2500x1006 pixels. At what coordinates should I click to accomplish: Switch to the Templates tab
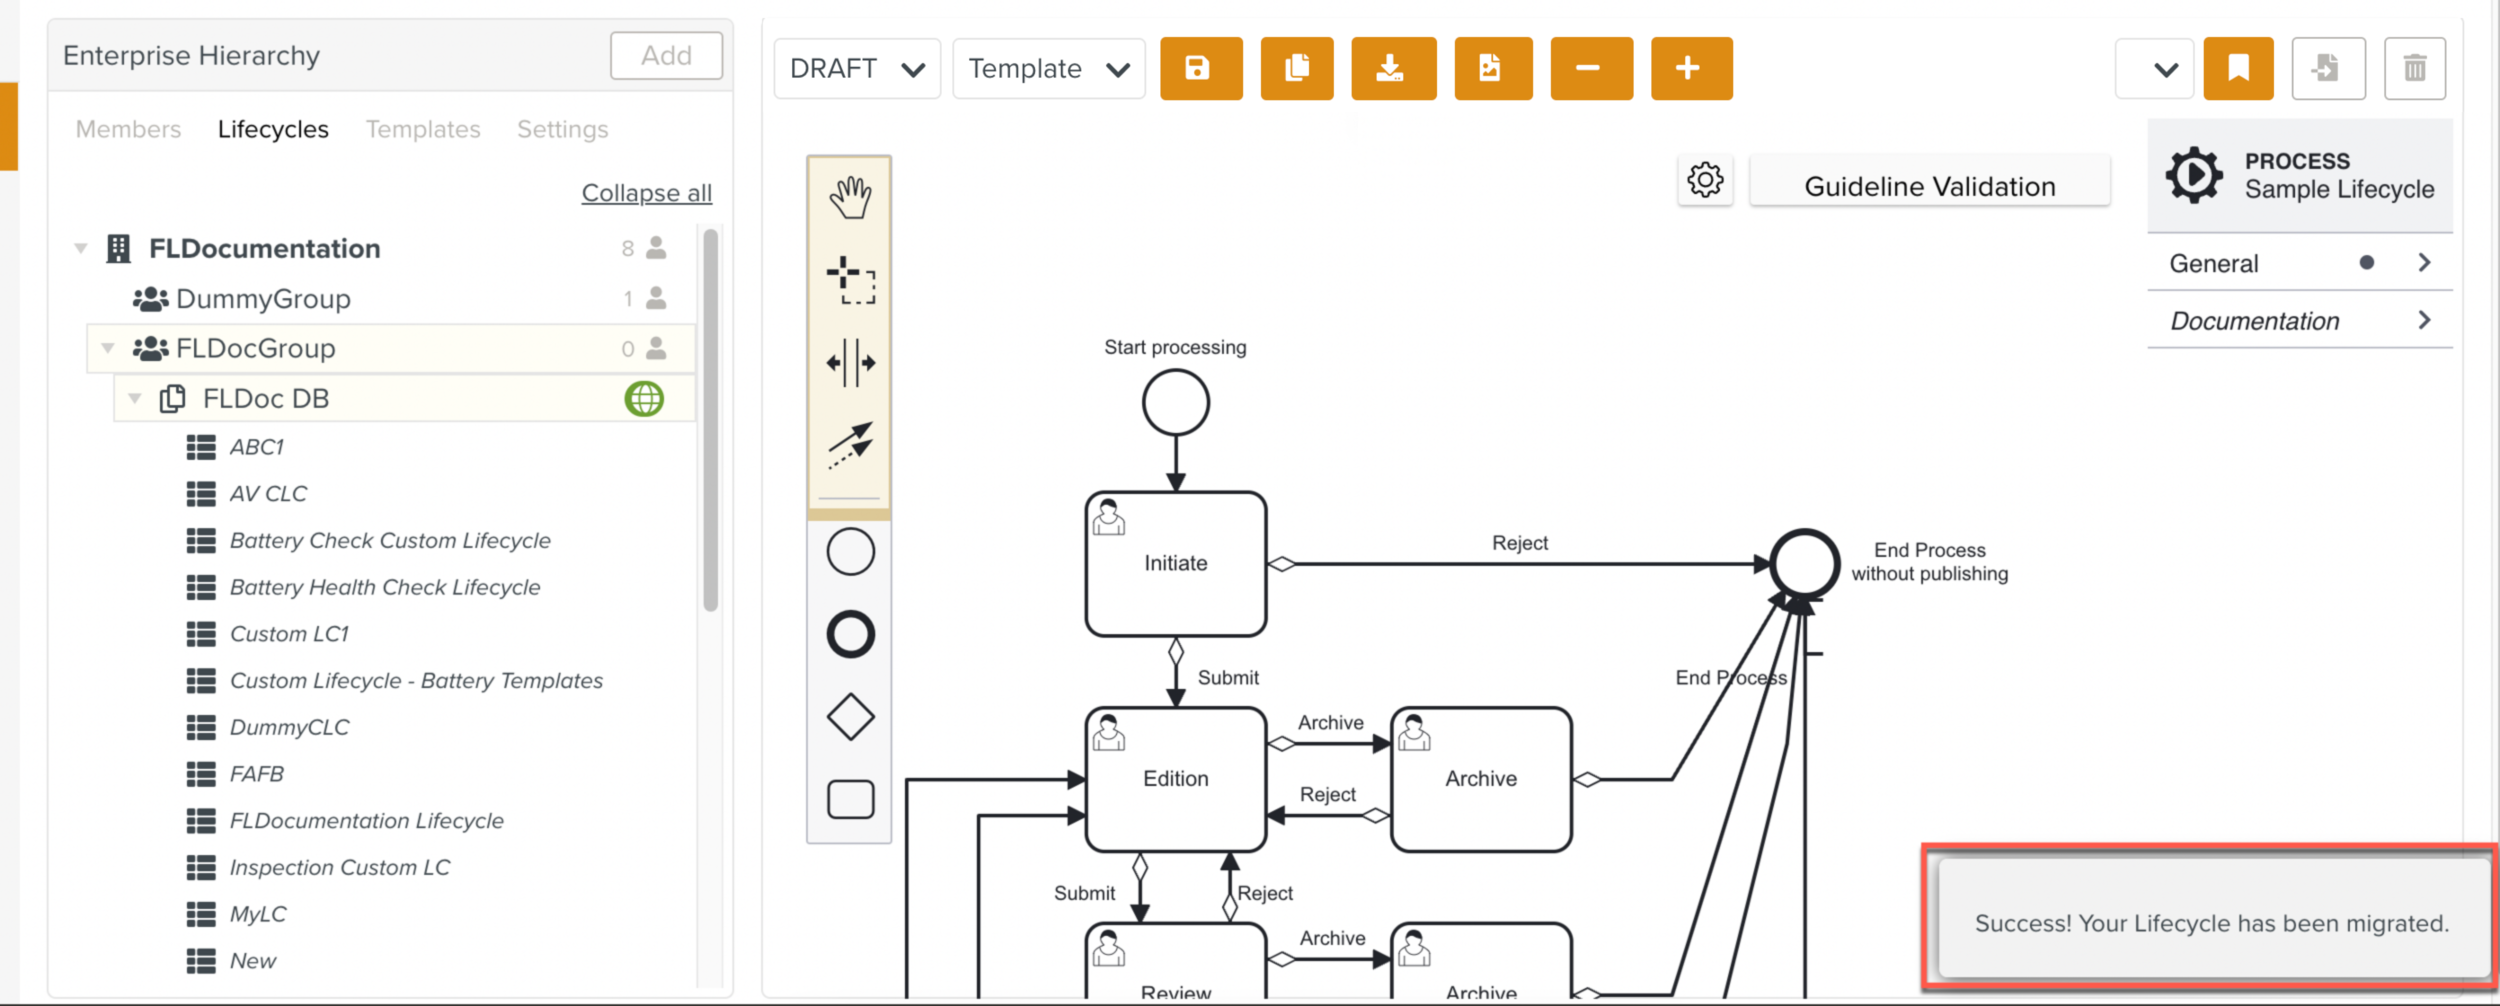[x=422, y=129]
